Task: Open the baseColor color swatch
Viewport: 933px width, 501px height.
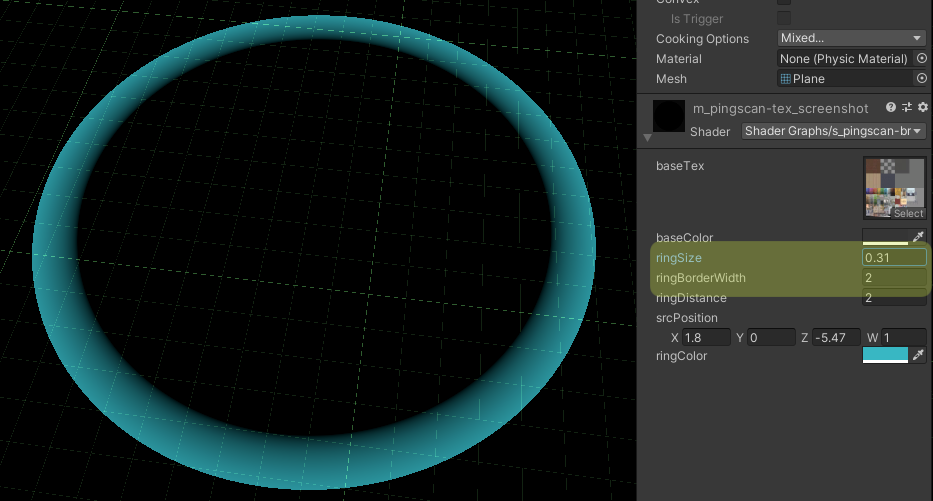Action: (885, 238)
